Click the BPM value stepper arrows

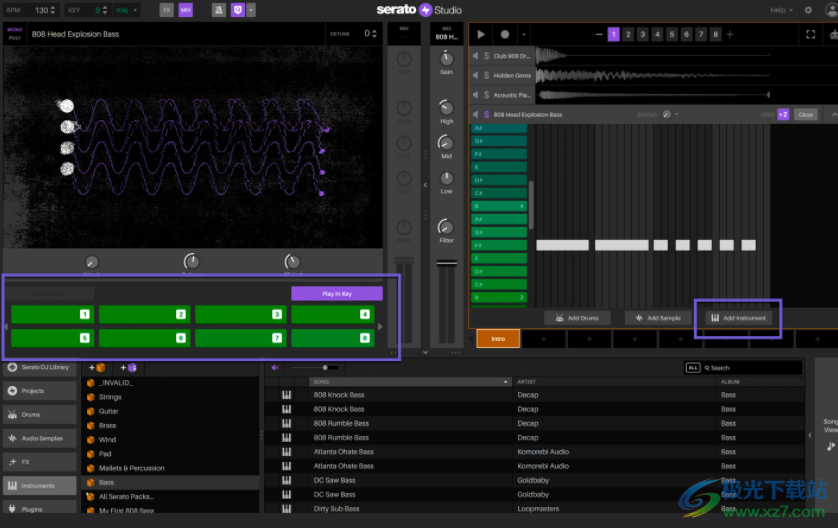[x=52, y=10]
